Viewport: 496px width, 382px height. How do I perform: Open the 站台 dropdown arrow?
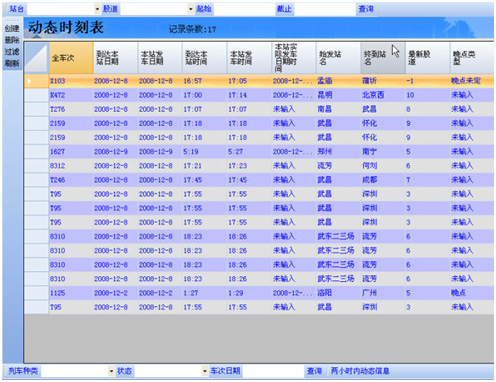[x=97, y=9]
